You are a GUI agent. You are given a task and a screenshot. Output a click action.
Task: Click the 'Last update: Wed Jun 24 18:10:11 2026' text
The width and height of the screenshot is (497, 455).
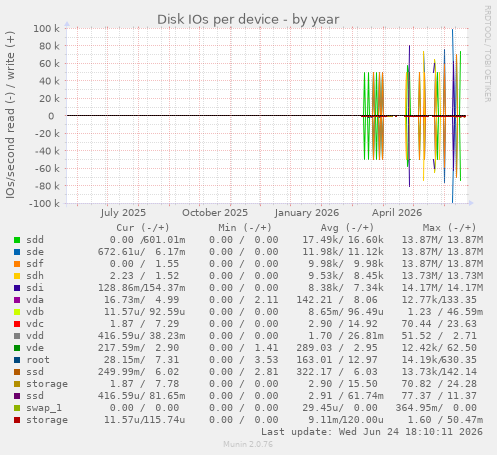pos(372,432)
